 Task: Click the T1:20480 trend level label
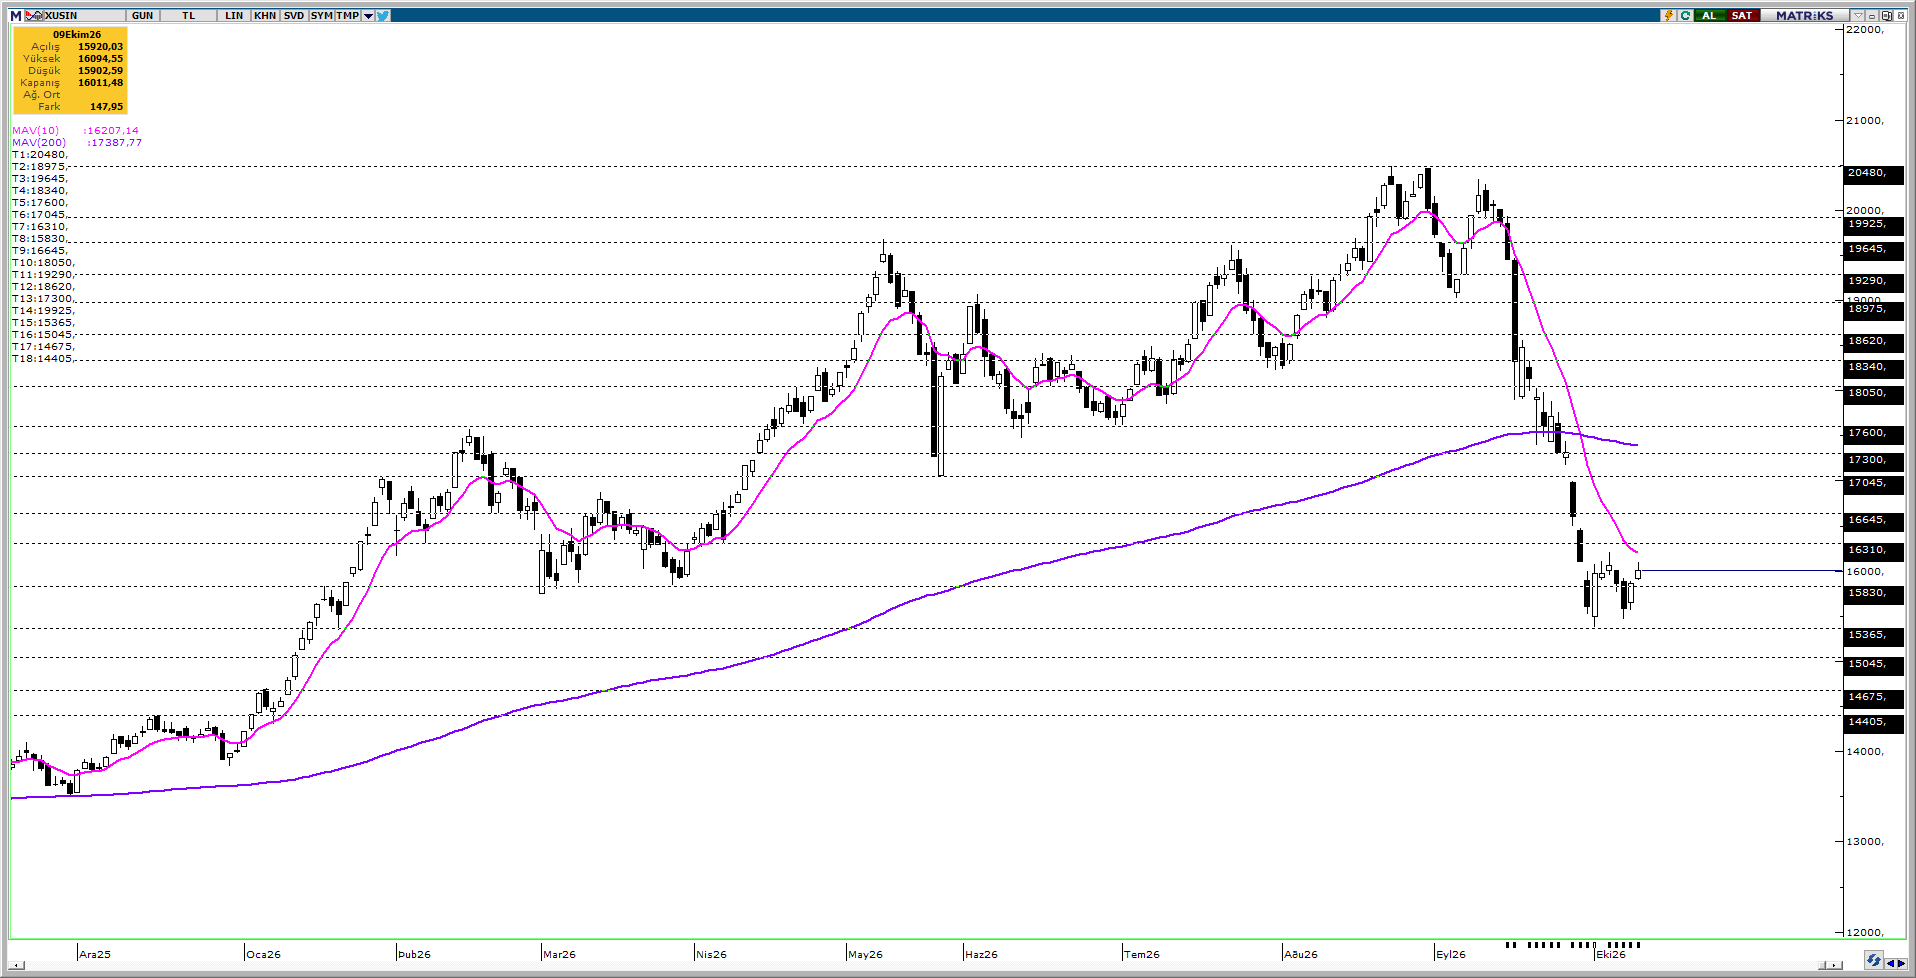40,155
